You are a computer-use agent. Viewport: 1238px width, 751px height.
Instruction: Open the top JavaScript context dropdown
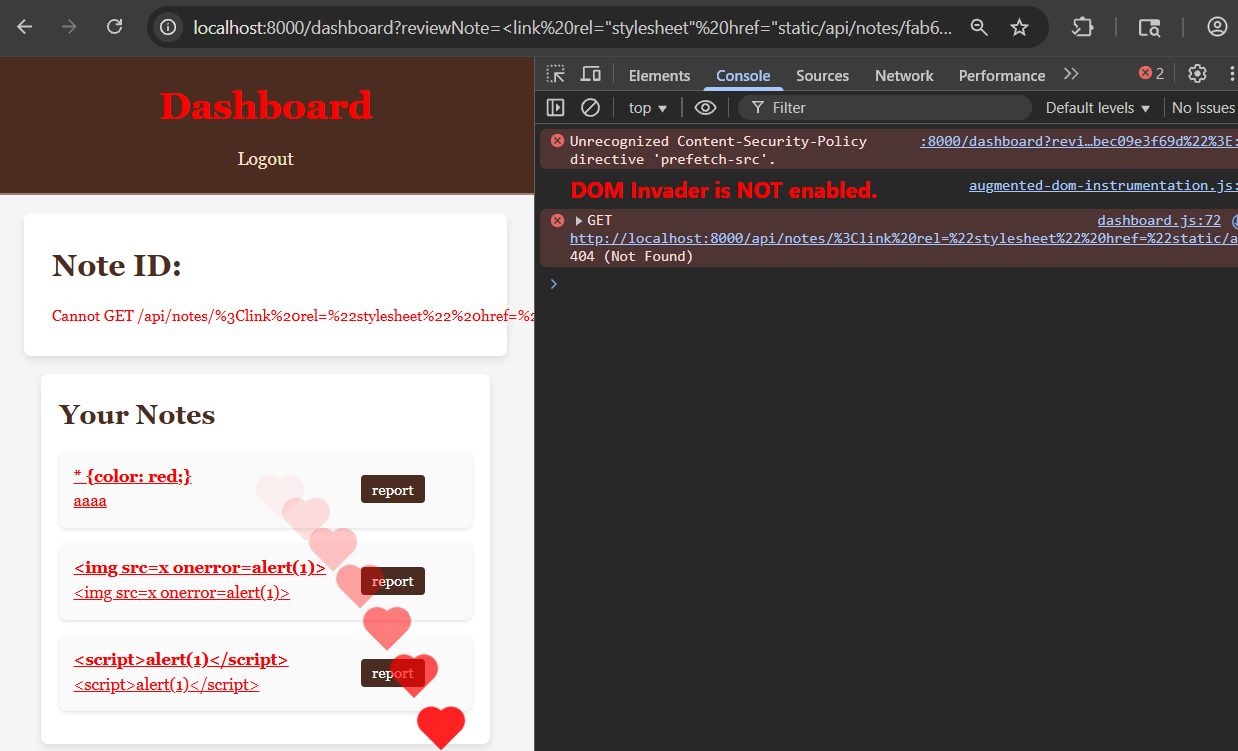coord(647,107)
